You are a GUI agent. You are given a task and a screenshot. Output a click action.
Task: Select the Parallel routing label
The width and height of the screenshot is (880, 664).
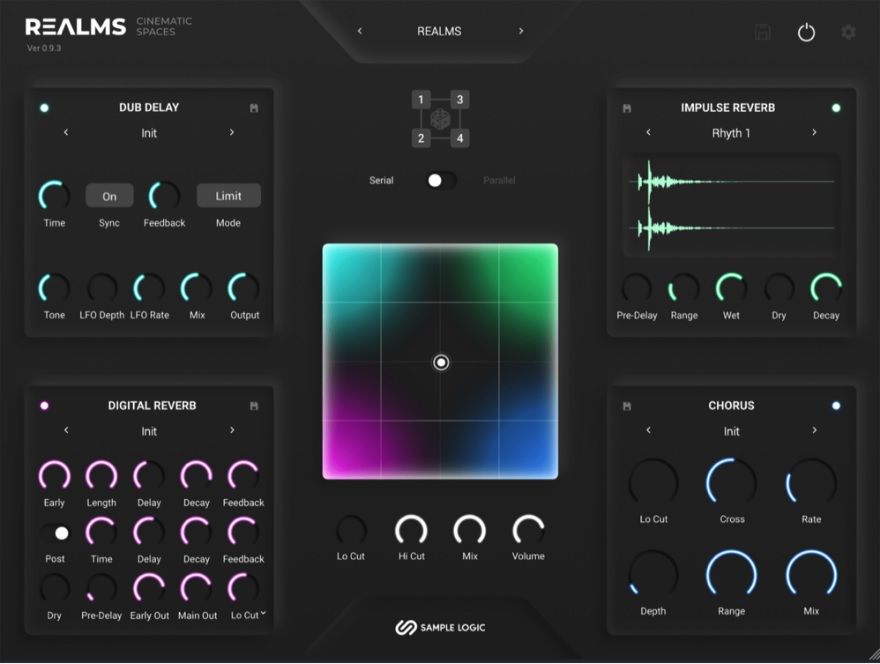point(499,180)
